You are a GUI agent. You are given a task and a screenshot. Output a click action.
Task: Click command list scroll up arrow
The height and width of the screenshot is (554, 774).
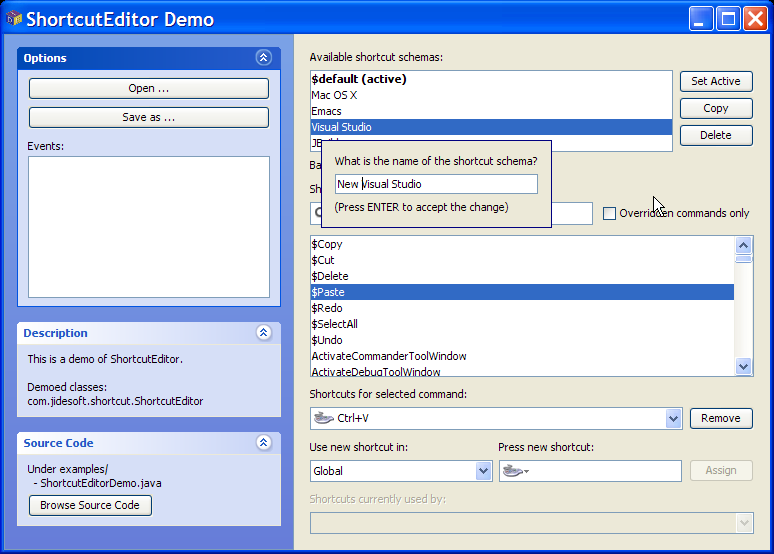click(743, 245)
